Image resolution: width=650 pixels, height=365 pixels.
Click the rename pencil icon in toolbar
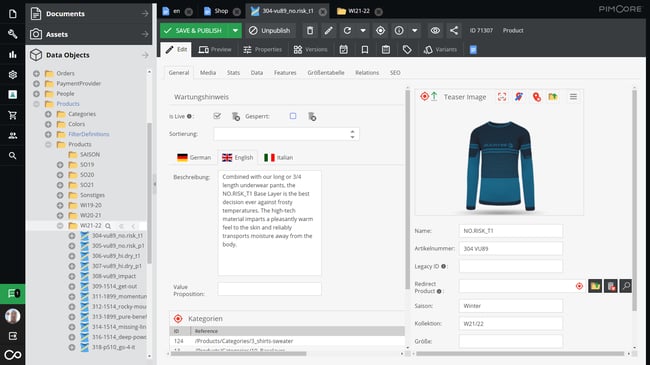click(x=328, y=31)
